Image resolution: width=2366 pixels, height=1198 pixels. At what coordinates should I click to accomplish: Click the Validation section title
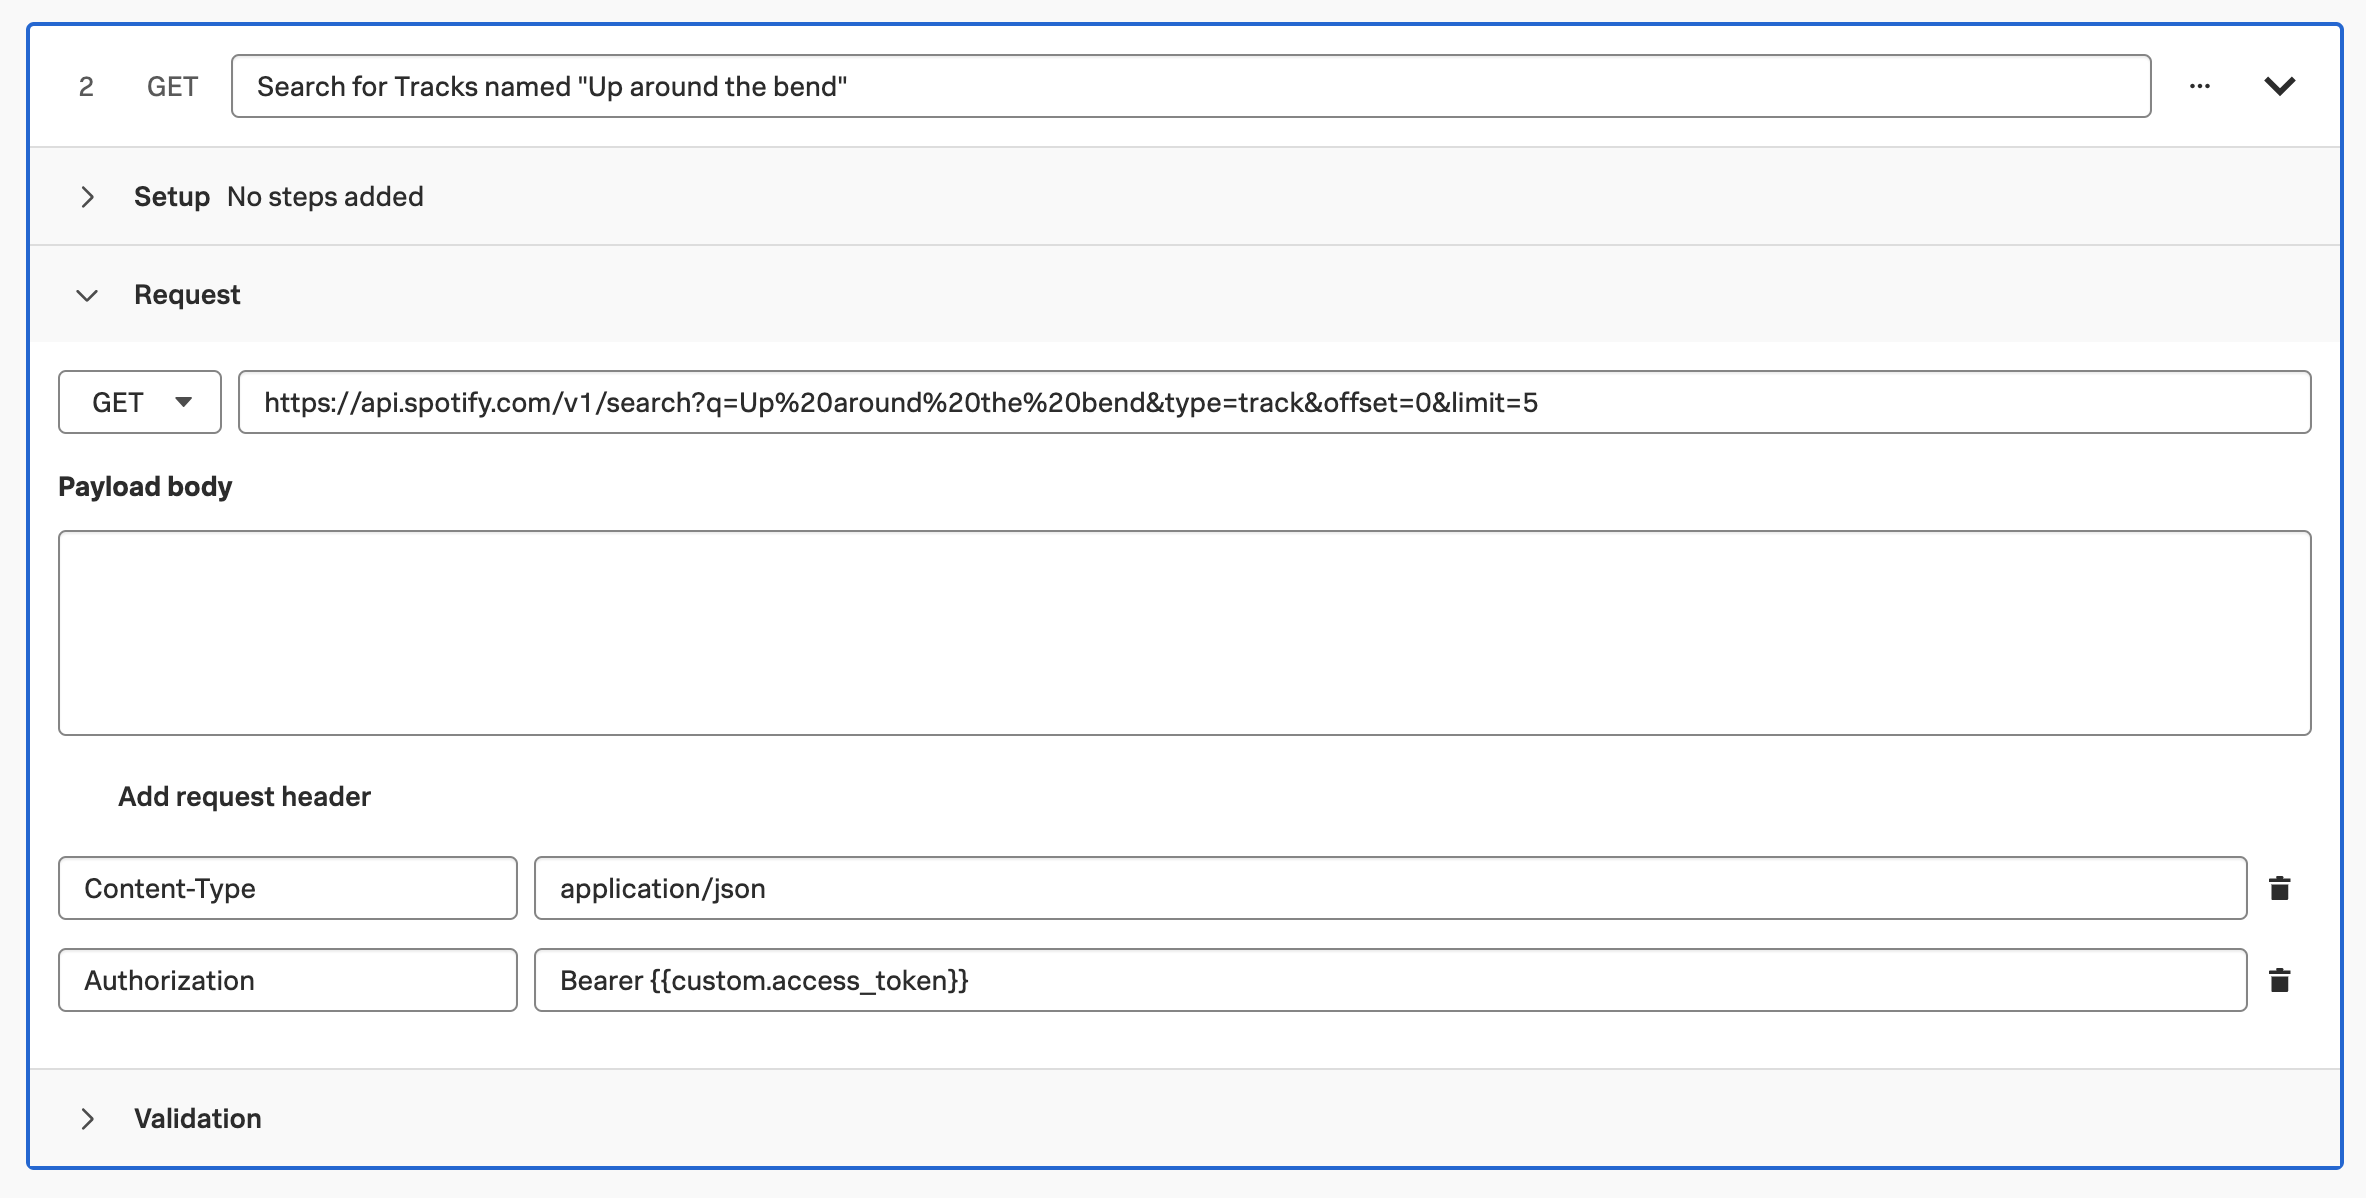pyautogui.click(x=198, y=1119)
